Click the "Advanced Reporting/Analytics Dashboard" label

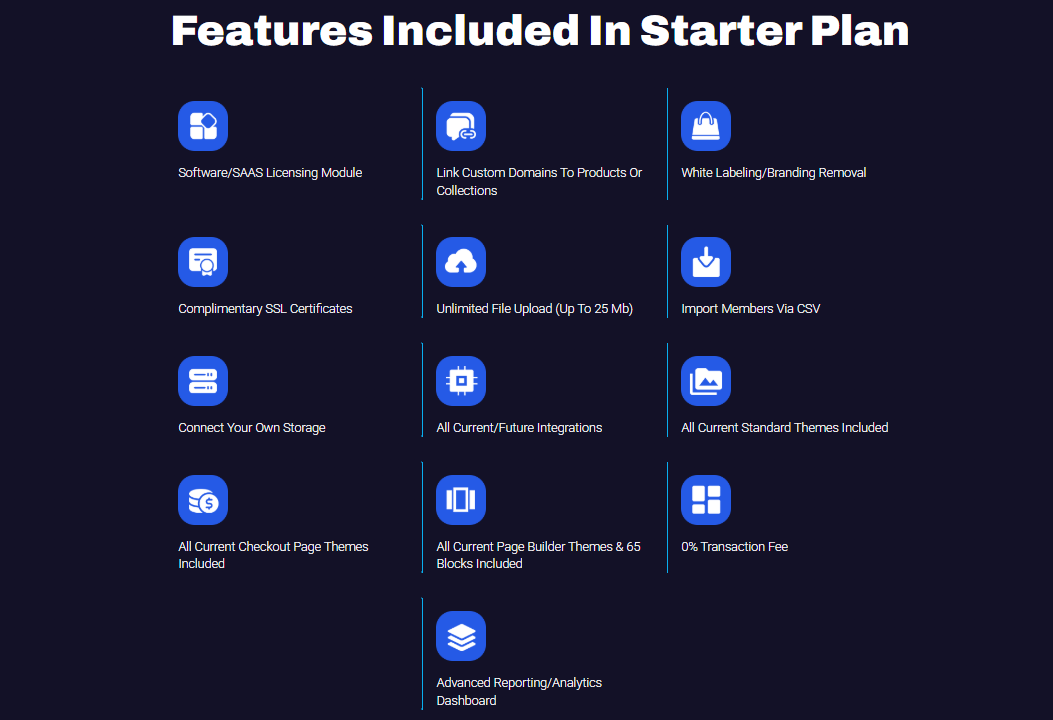519,692
